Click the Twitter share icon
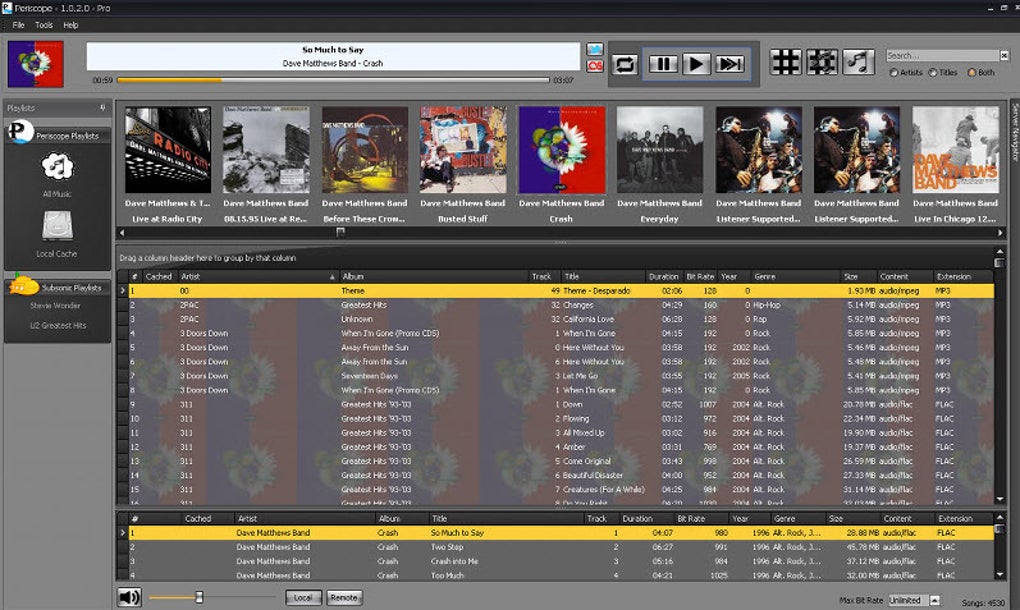Screen dimensions: 1020x610 coord(595,49)
